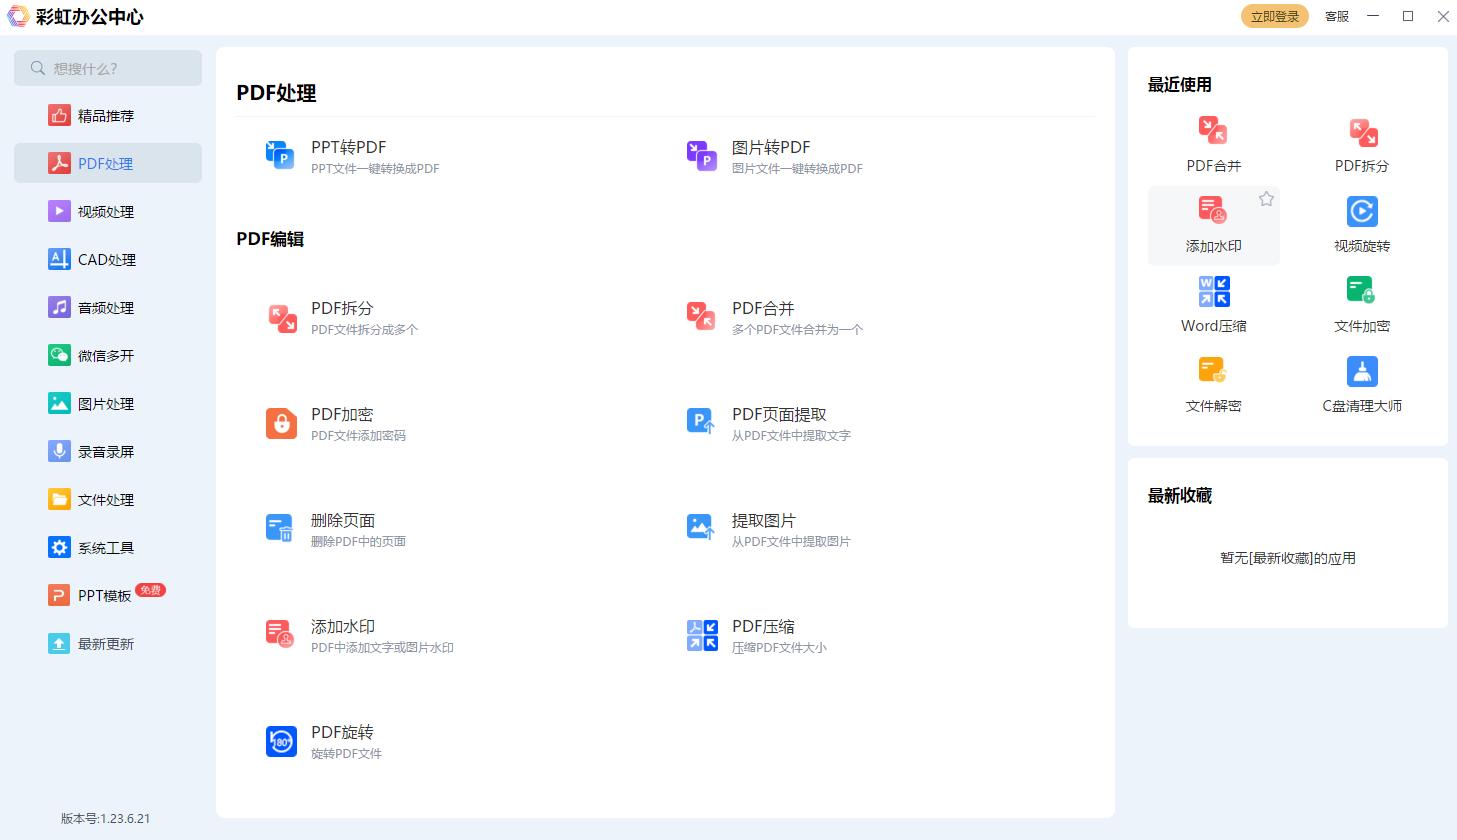Toggle favorite star on 添加水印

1266,199
